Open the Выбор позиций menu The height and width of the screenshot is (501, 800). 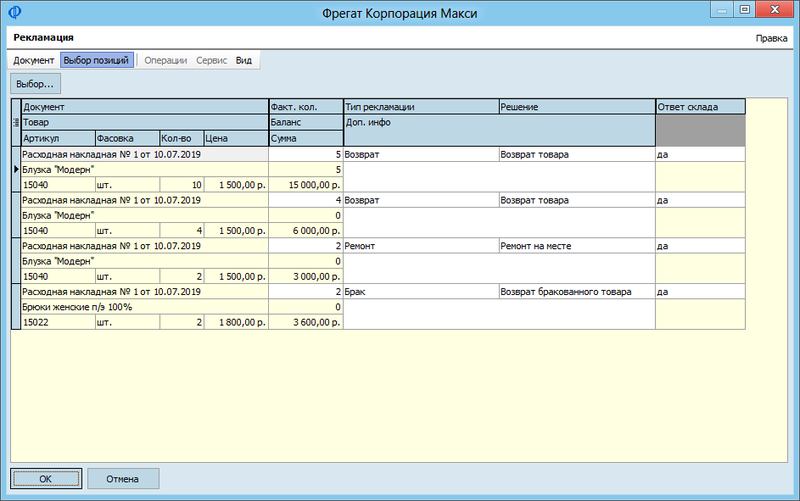click(x=96, y=60)
